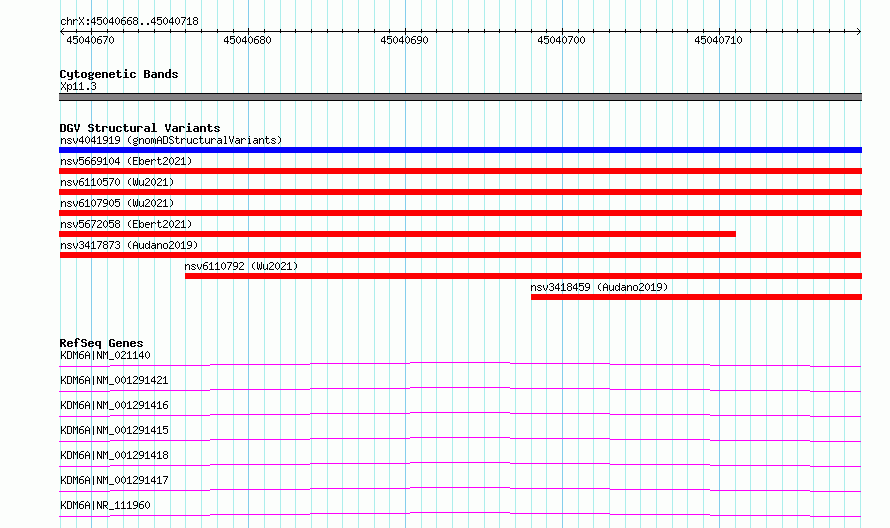Open KDM6A|NM_001291421 transcript
This screenshot has width=890, height=528.
coord(114,380)
